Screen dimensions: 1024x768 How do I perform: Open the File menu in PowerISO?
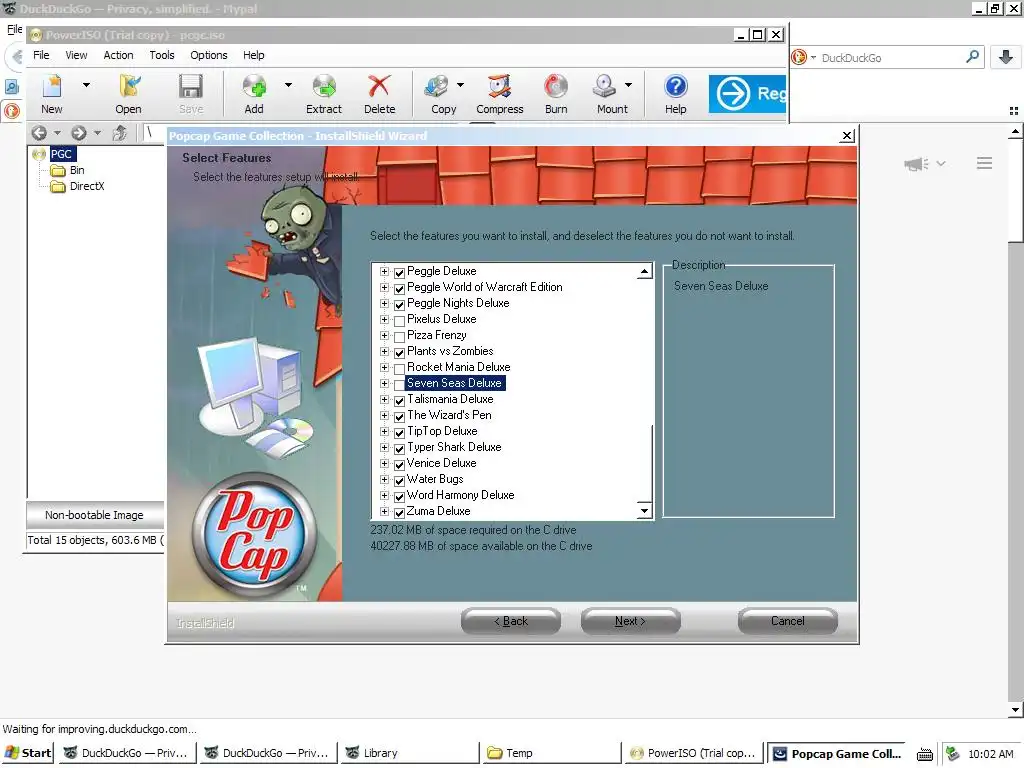pos(41,55)
